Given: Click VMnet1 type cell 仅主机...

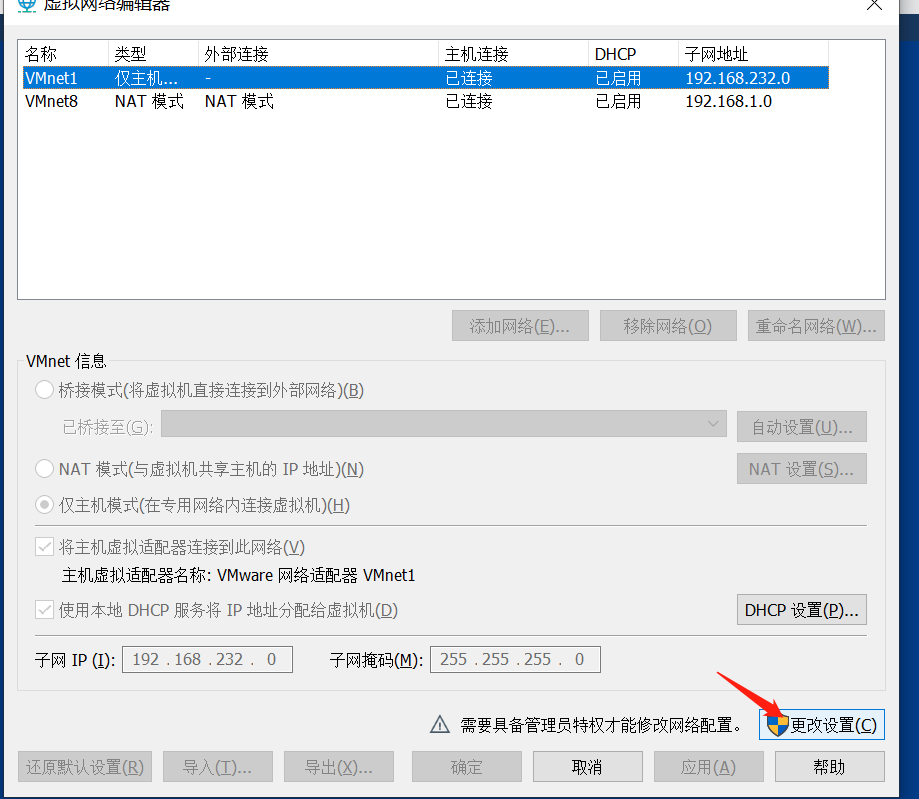Looking at the screenshot, I should 146,78.
